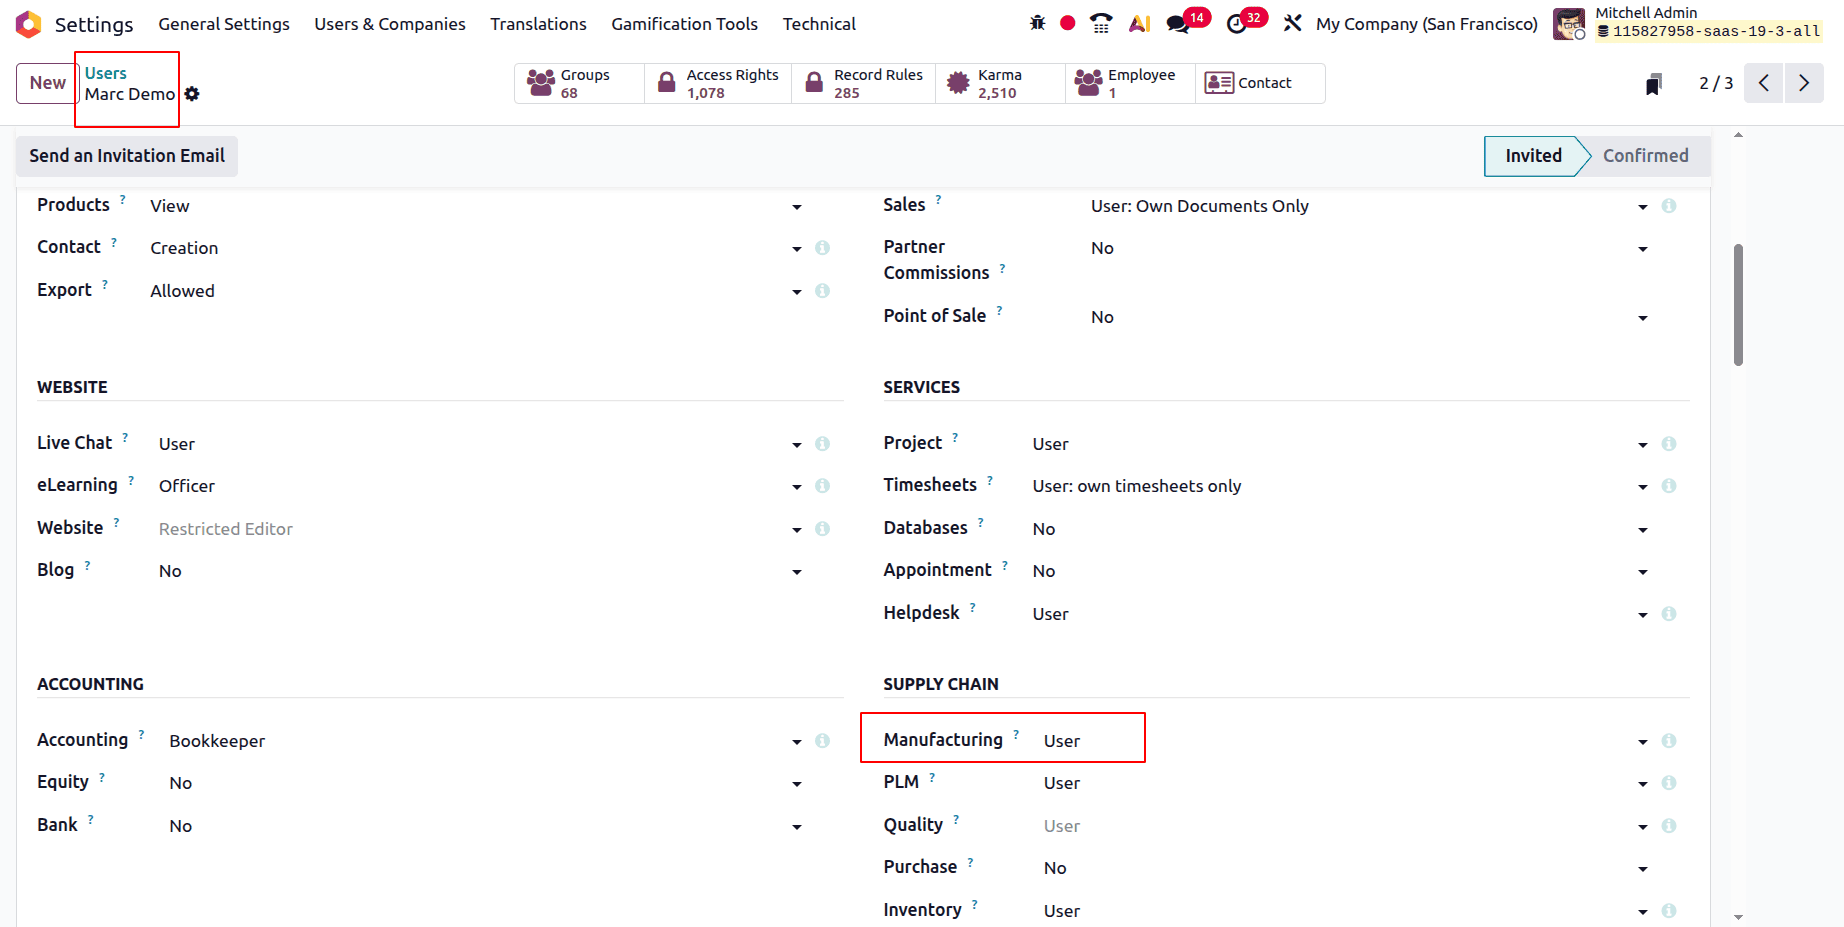Click Settings app title
Viewport: 1844px width, 927px height.
94,24
